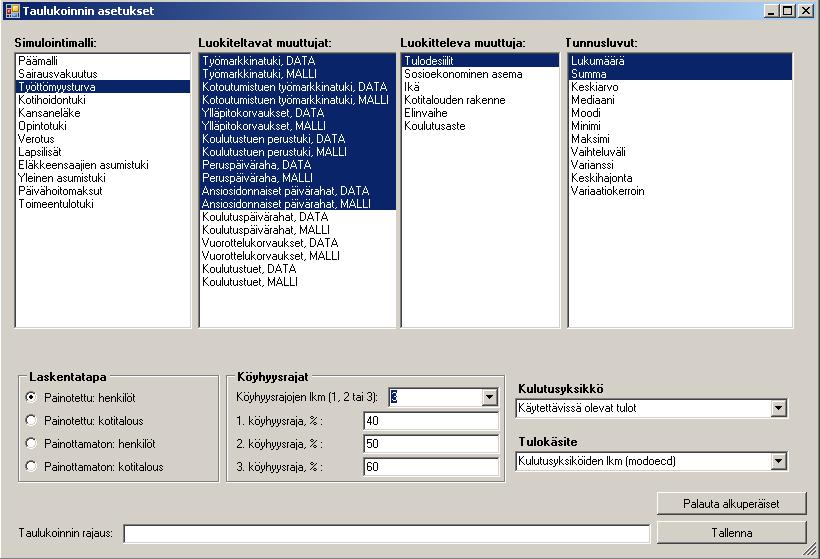This screenshot has height=559, width=820.
Task: Select Moodi in Tunnusluvut list
Action: tap(680, 113)
